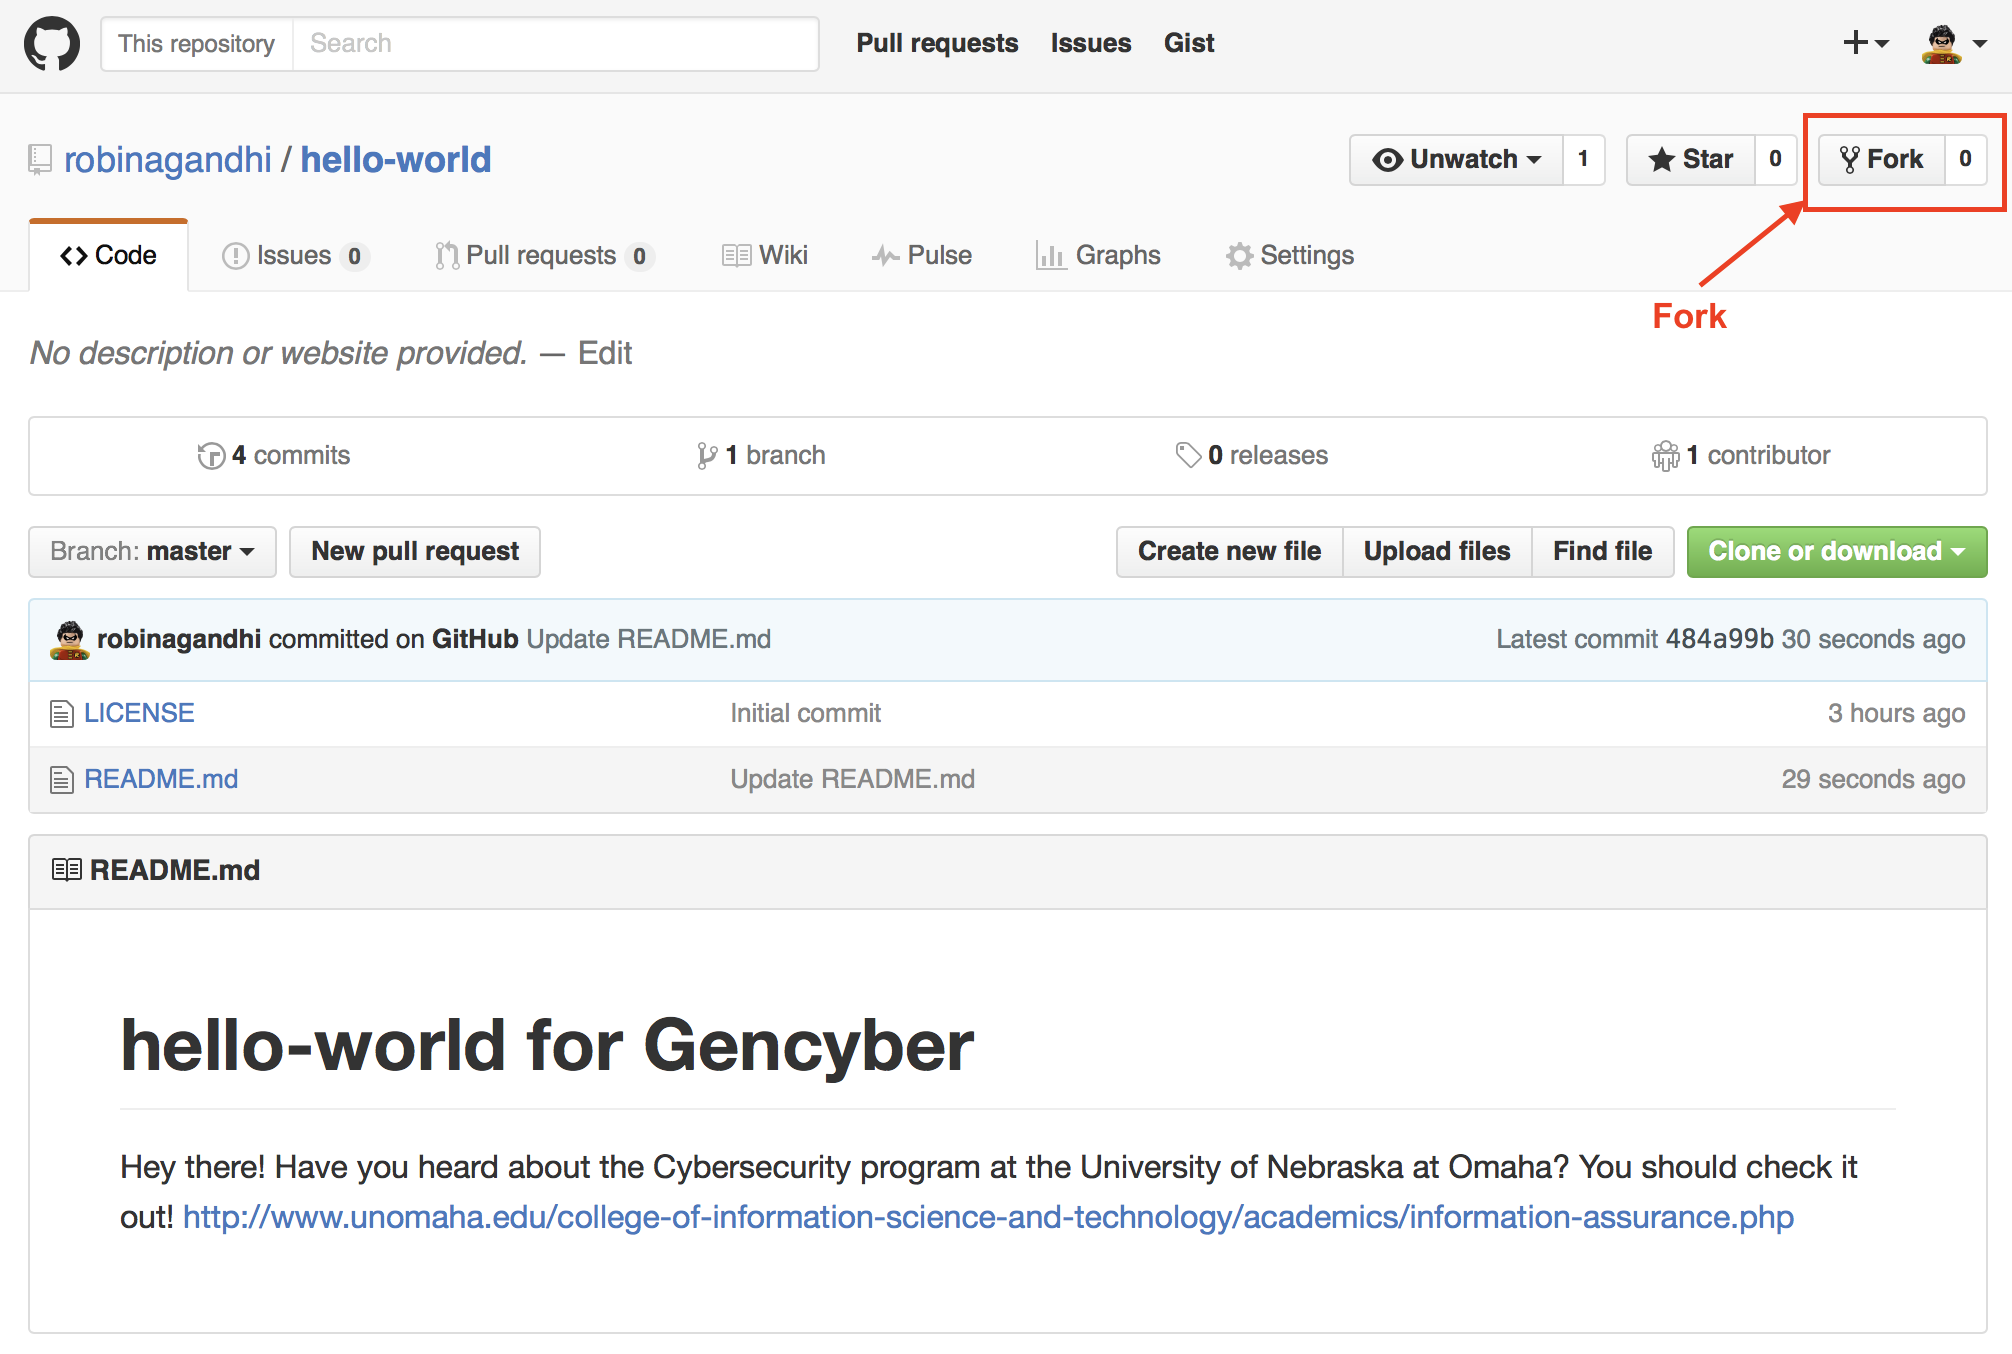This screenshot has width=2012, height=1354.
Task: Click Find file button
Action: [x=1603, y=552]
